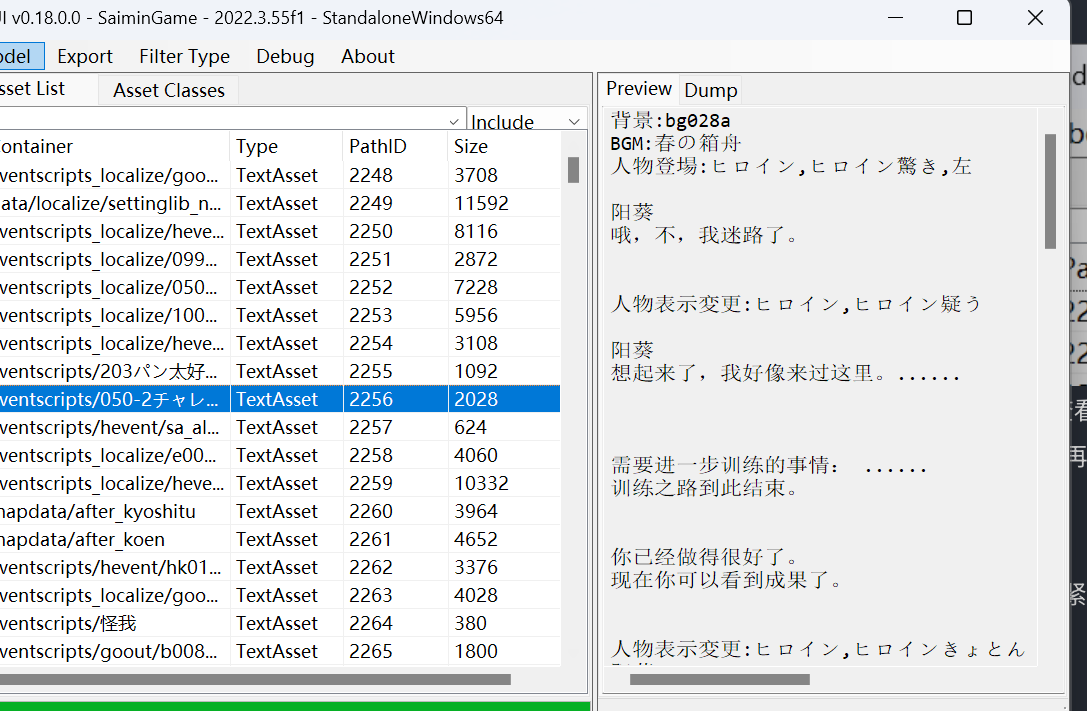
Task: Click the preview pane vertical scrollbar thumb
Action: coord(1050,191)
